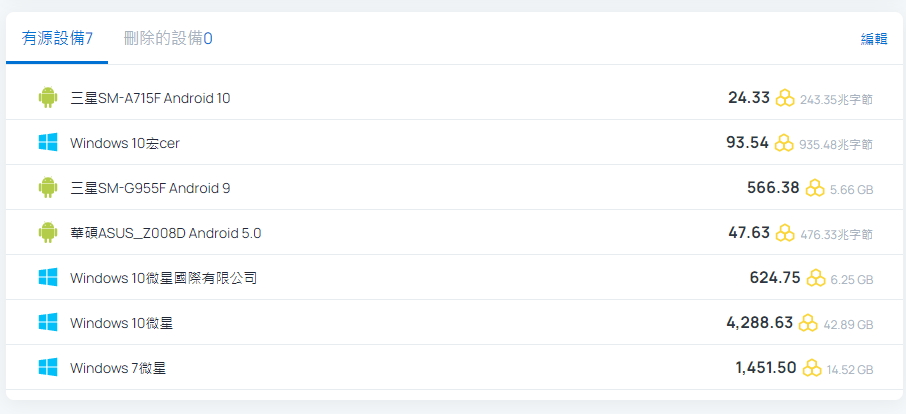This screenshot has height=414, width=906.
Task: Click the 14.52 GB traffic amount
Action: pos(850,370)
